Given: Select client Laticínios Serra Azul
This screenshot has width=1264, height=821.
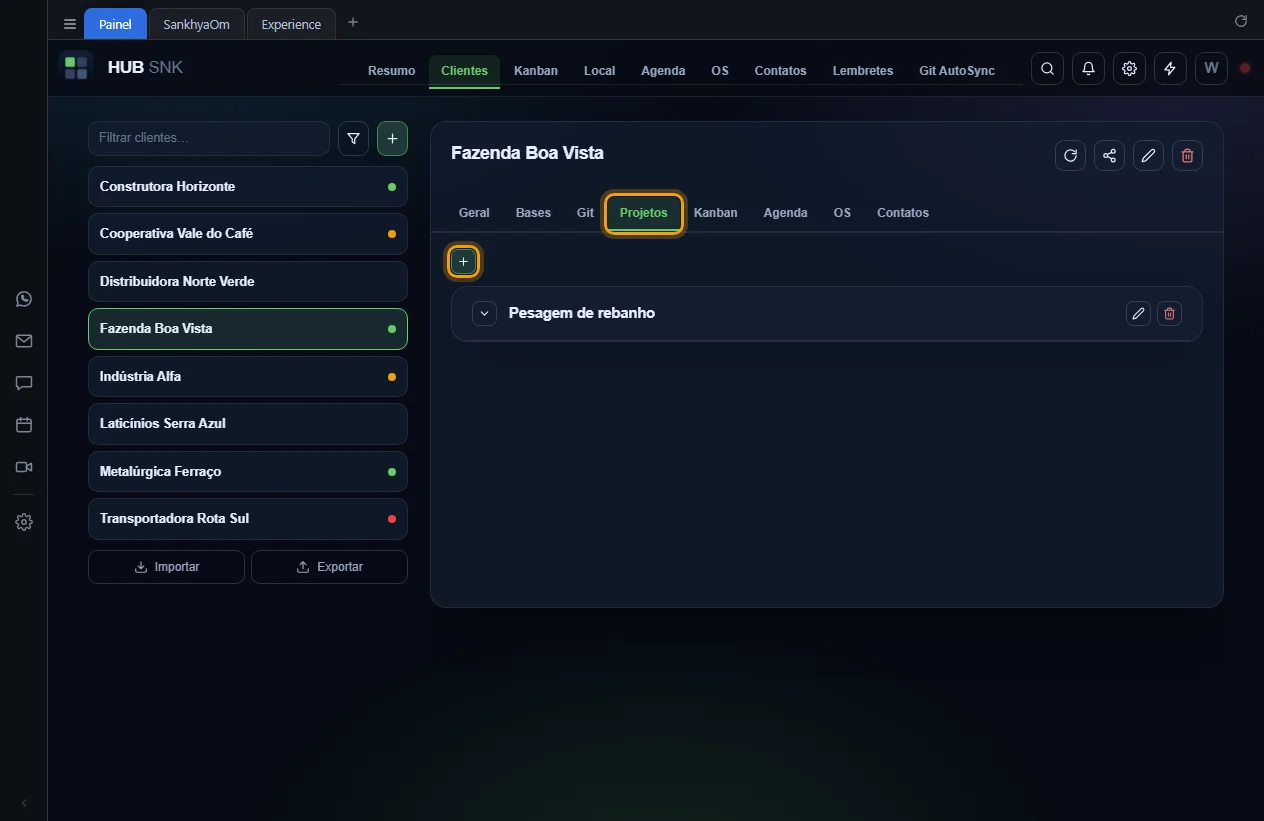Looking at the screenshot, I should (248, 424).
